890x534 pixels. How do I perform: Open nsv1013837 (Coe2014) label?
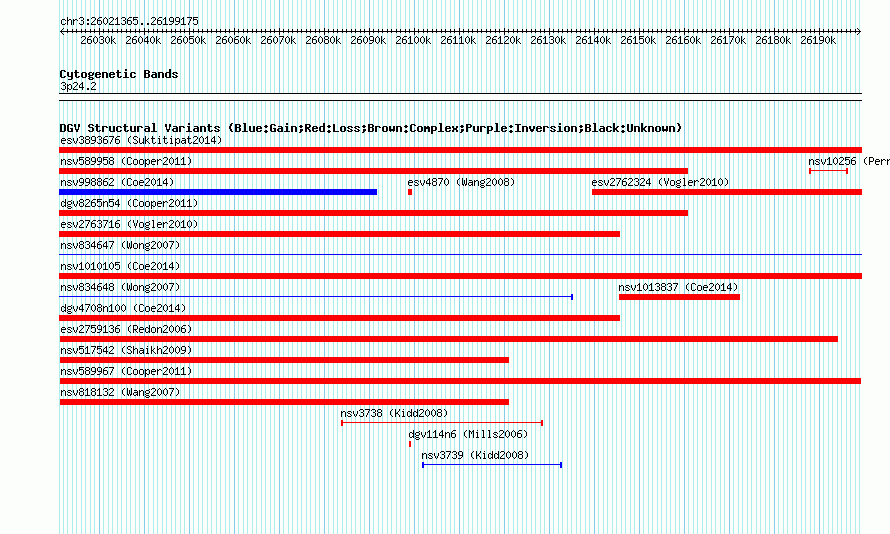678,287
